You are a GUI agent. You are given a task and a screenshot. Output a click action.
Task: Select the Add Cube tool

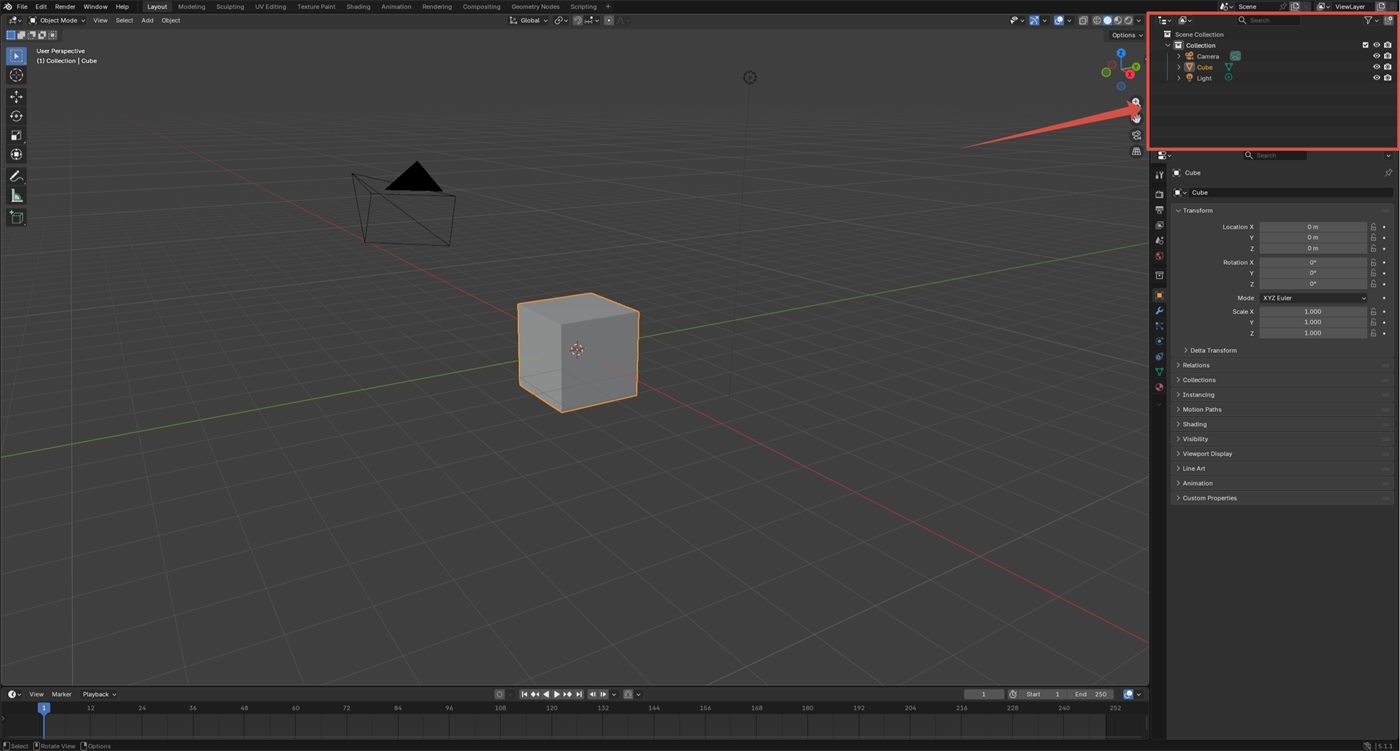coord(16,217)
